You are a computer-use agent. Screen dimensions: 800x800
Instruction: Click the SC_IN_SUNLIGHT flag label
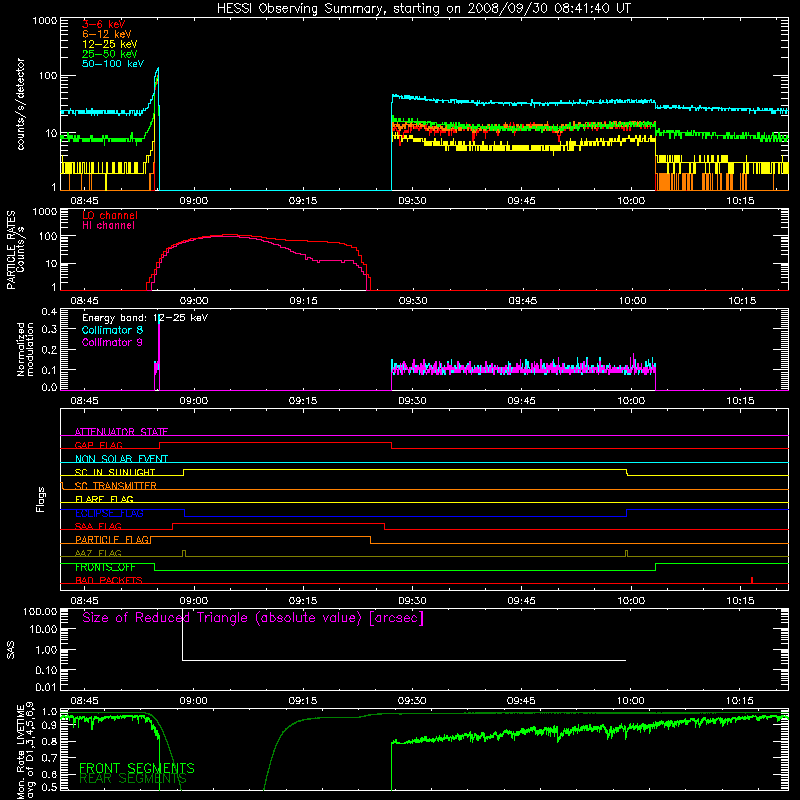[115, 472]
